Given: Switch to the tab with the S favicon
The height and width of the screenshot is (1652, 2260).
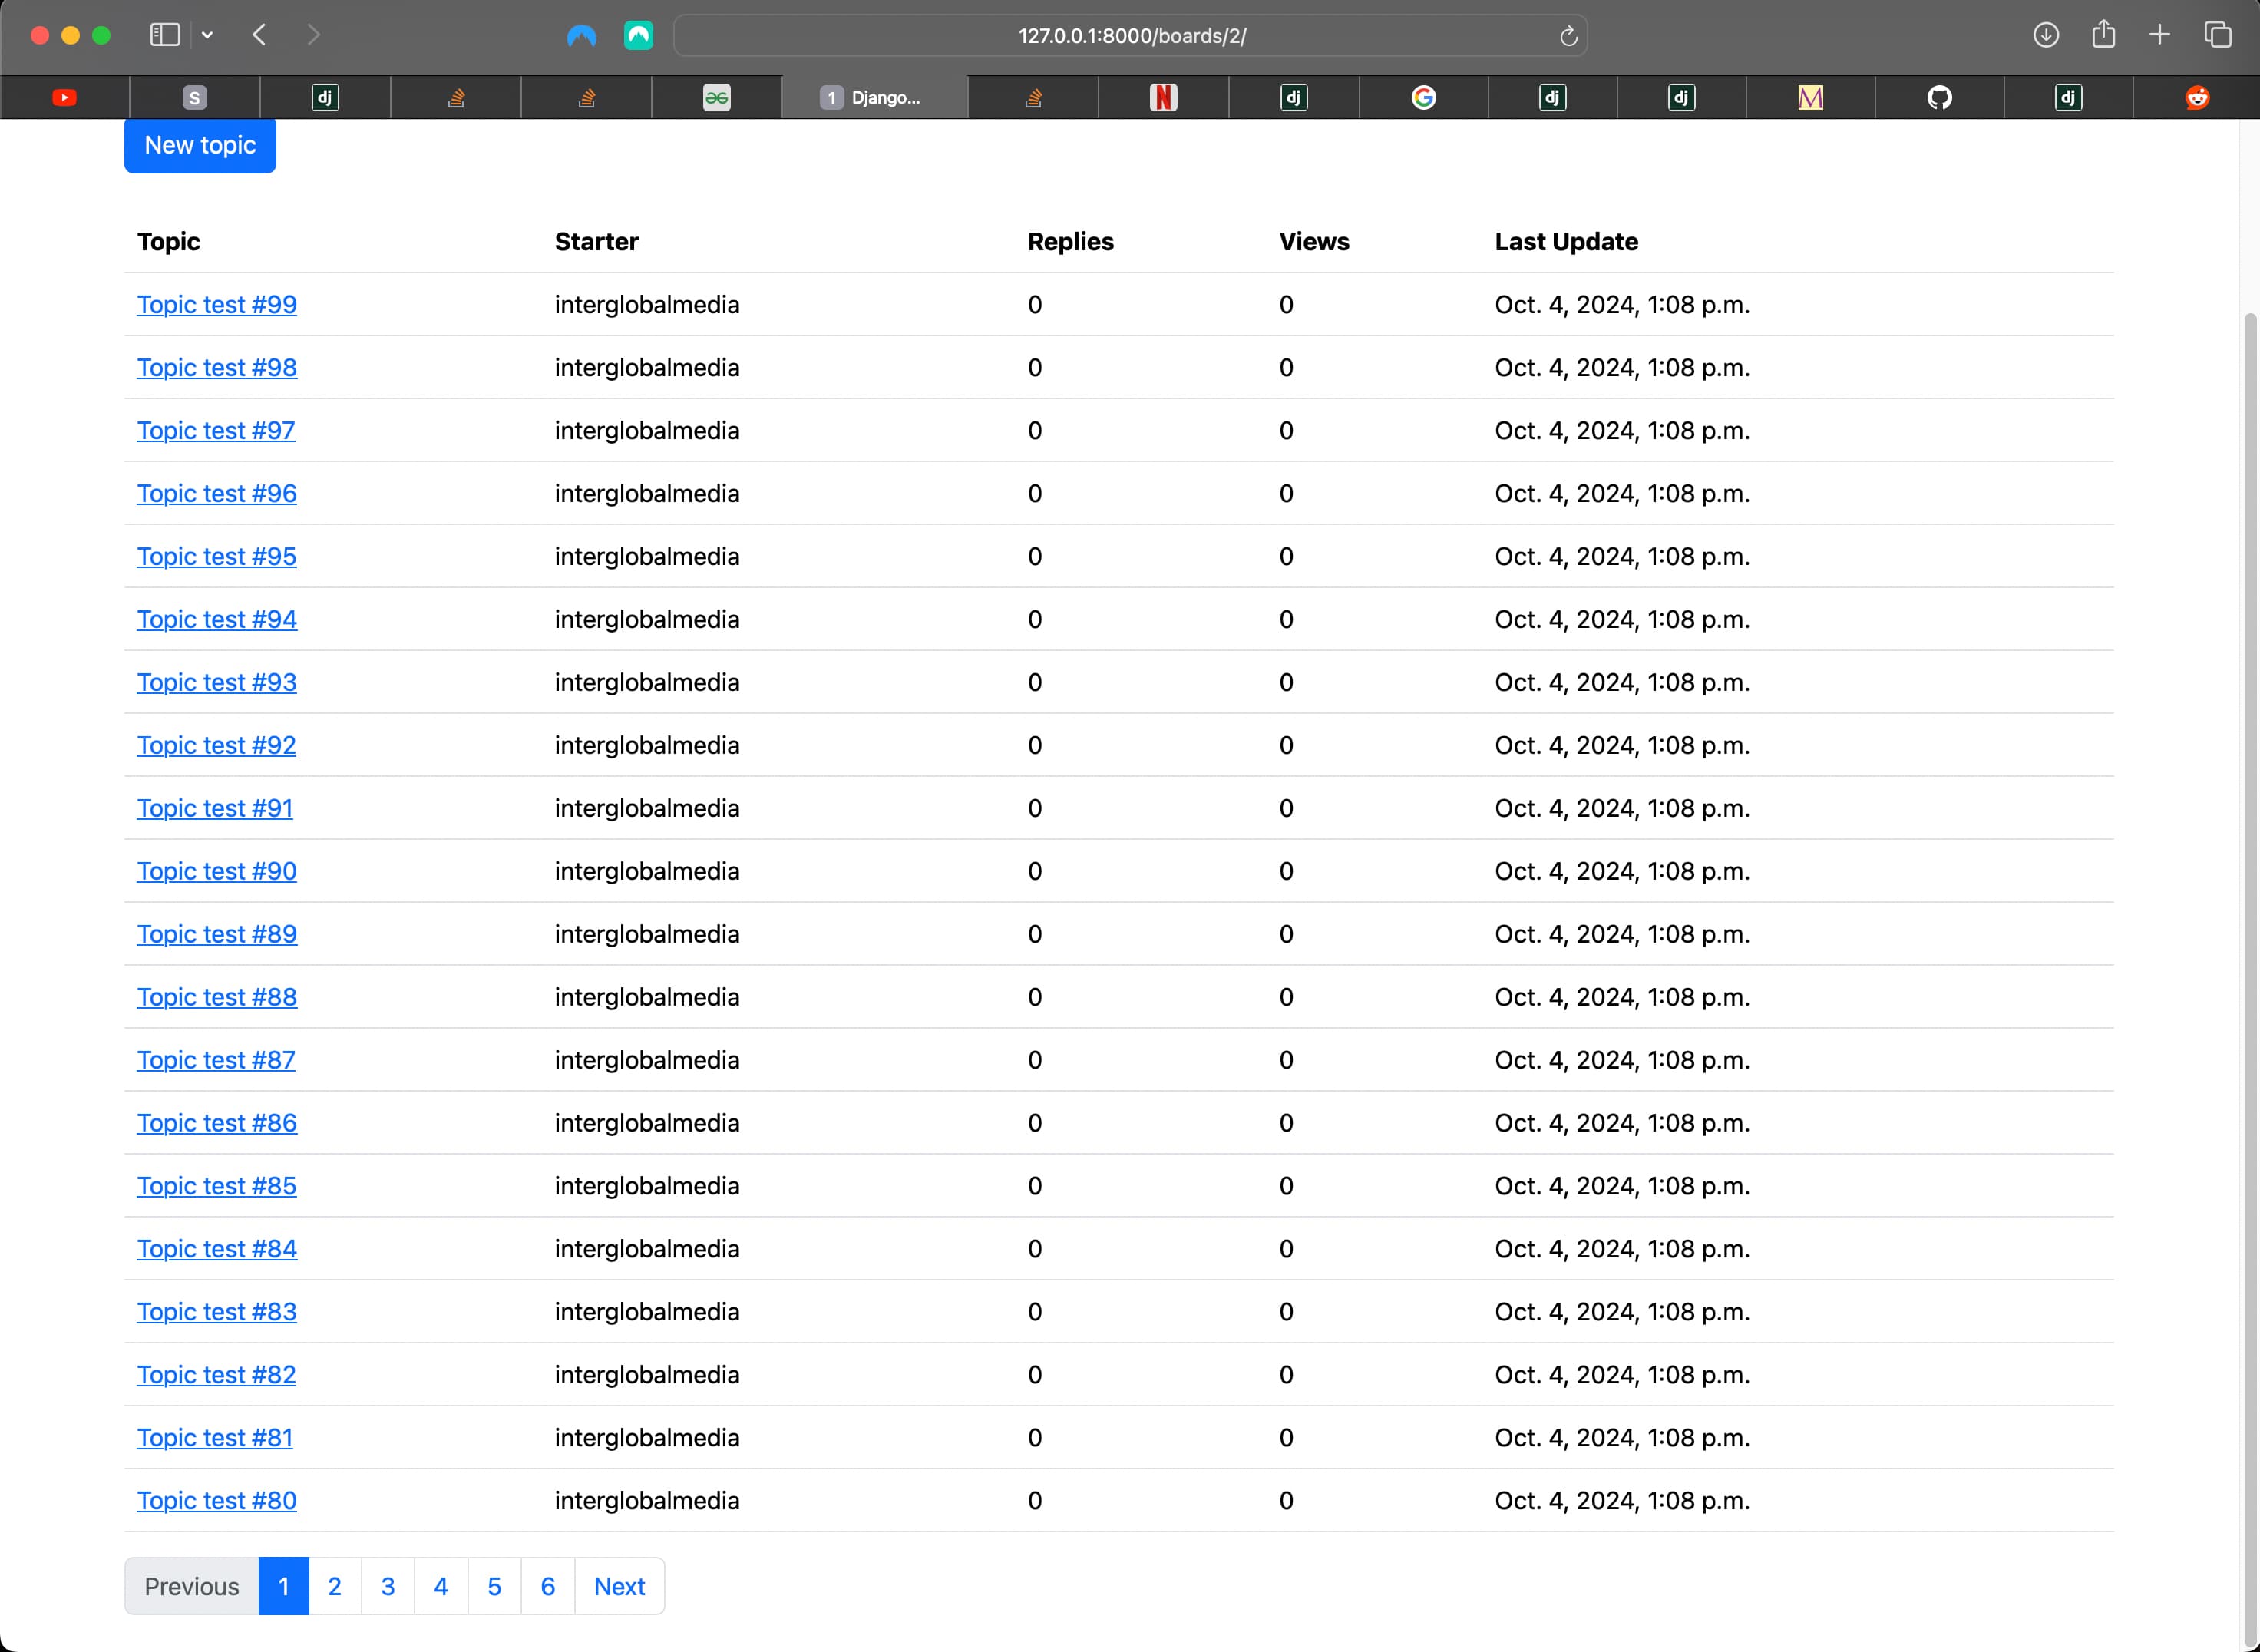Looking at the screenshot, I should pos(195,97).
